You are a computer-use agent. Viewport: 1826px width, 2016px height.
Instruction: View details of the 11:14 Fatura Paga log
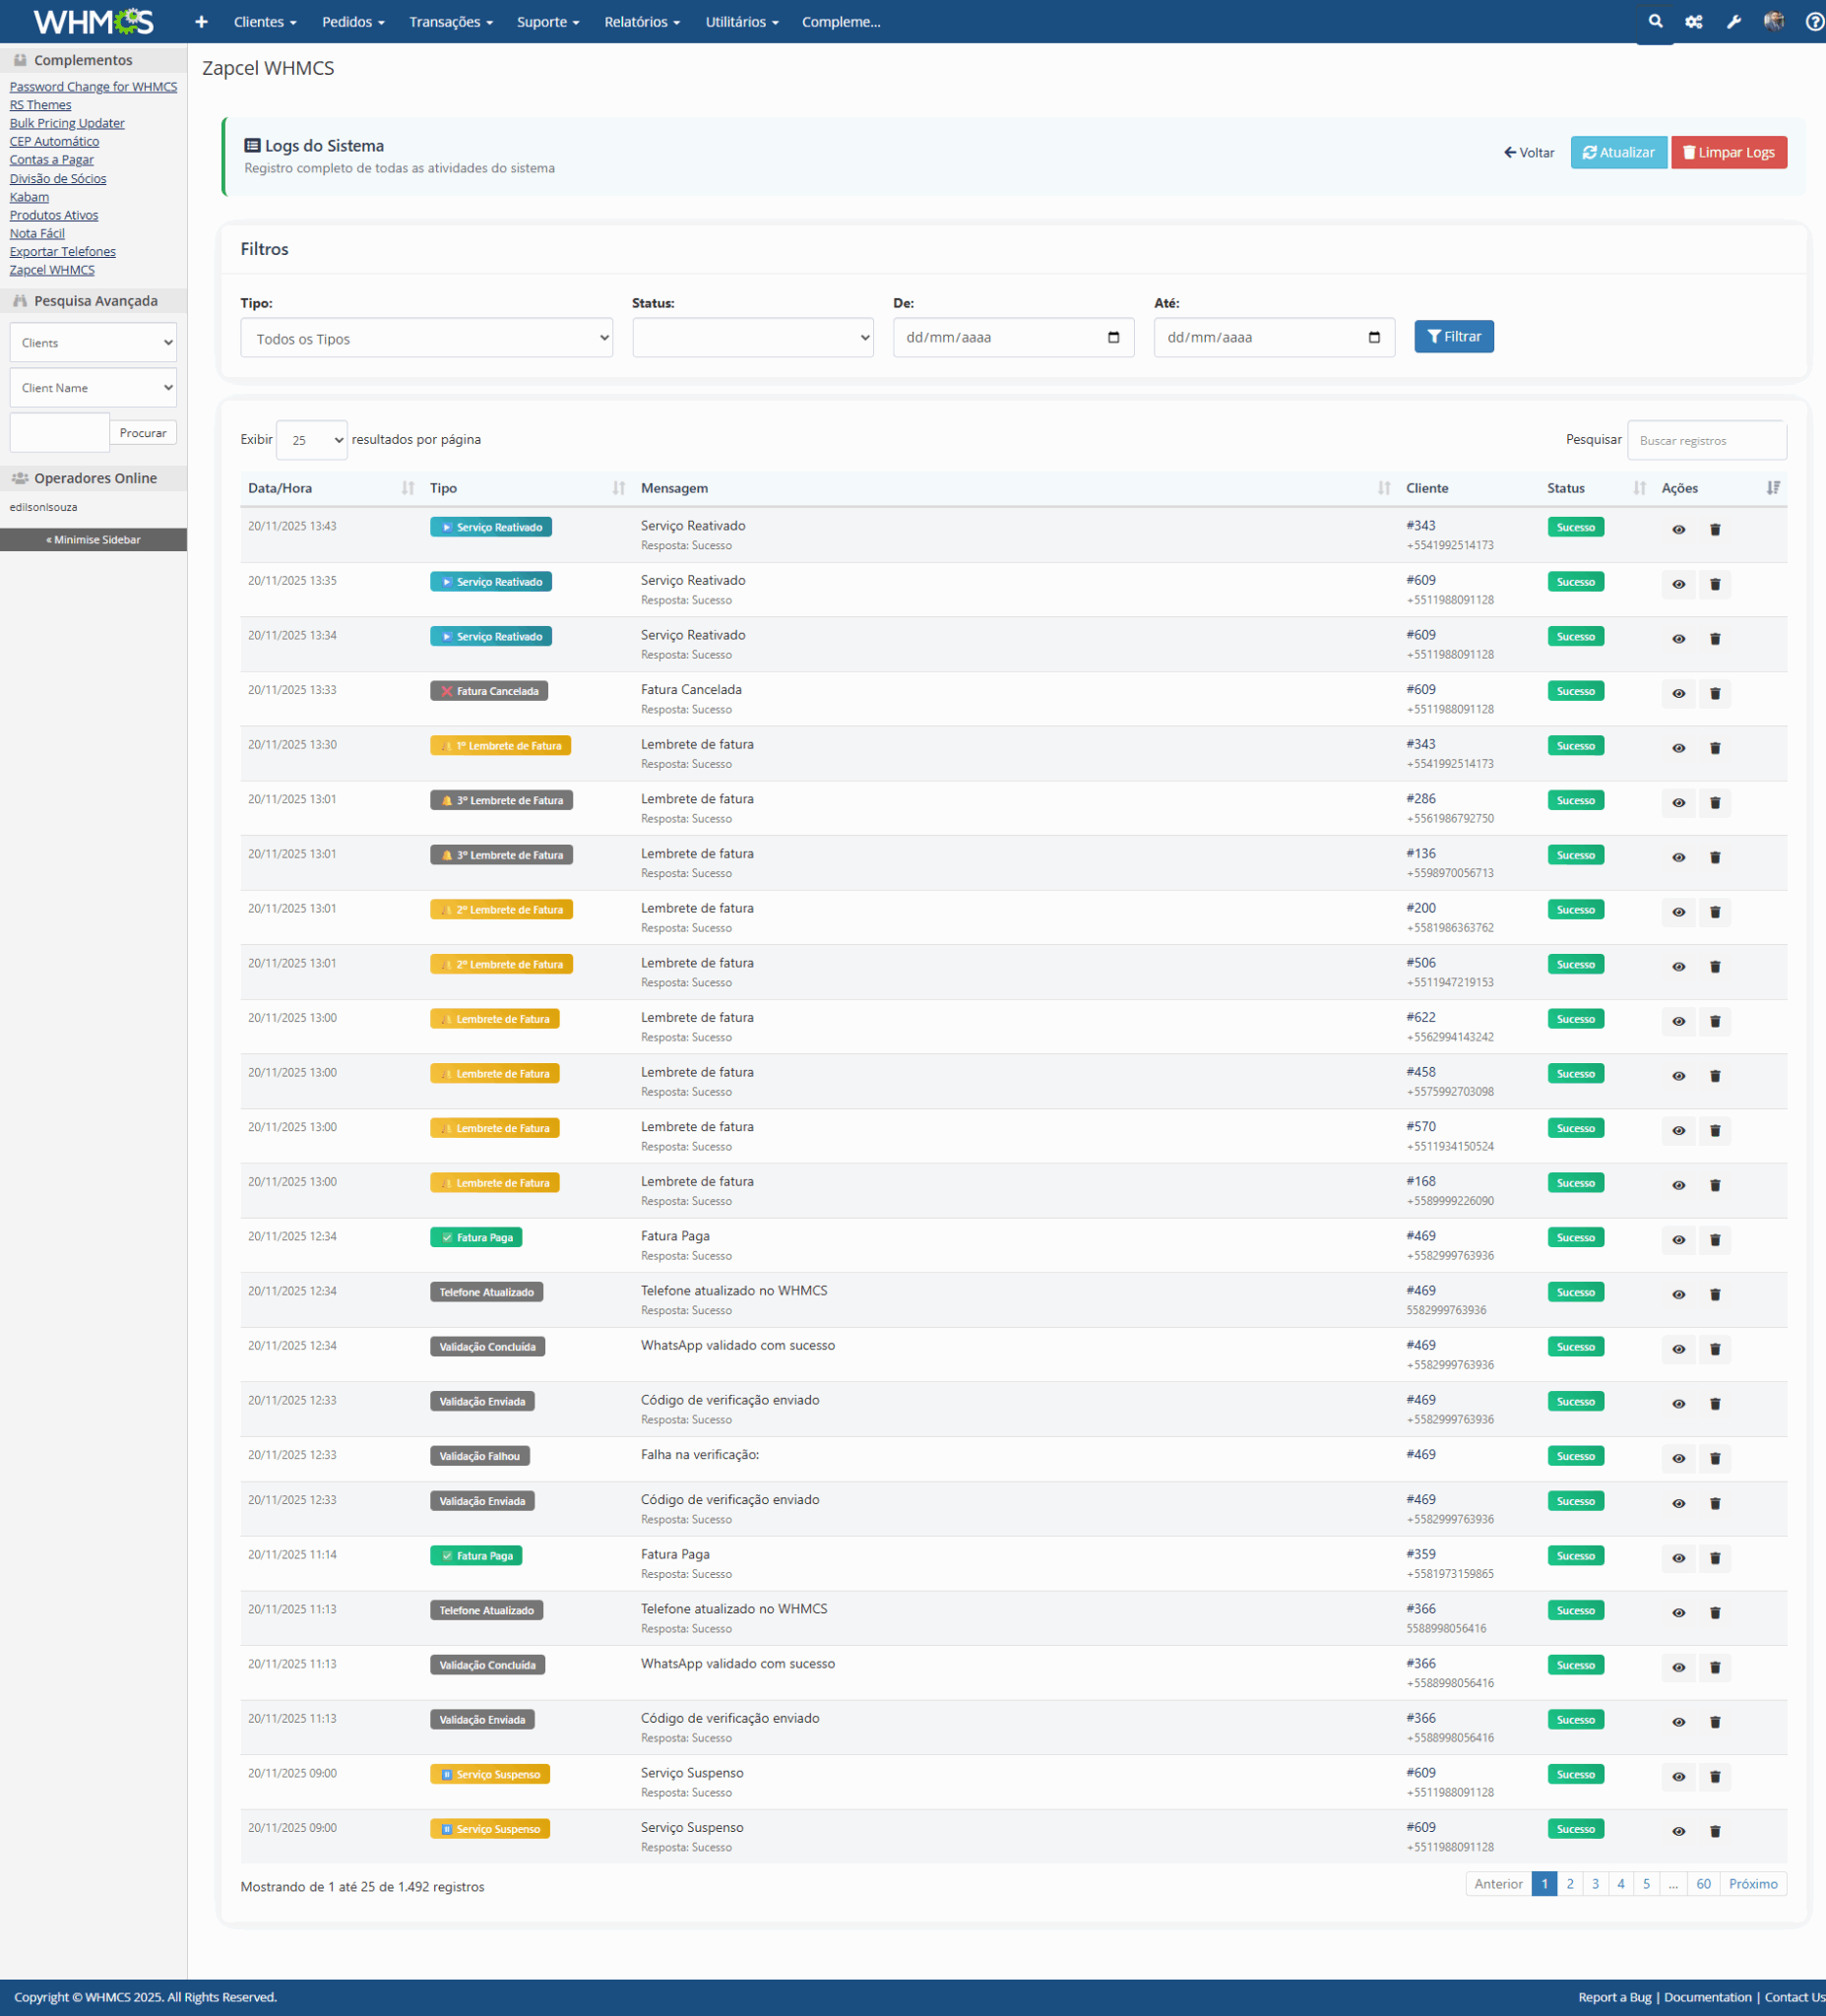pyautogui.click(x=1678, y=1559)
